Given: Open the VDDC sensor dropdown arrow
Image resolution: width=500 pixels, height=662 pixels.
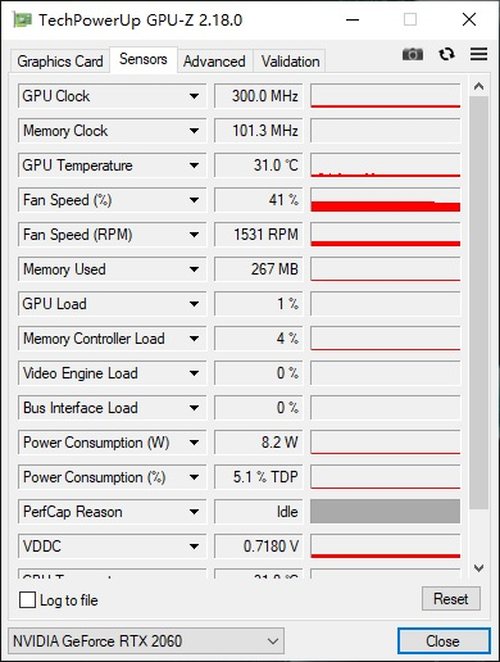Looking at the screenshot, I should click(x=194, y=547).
